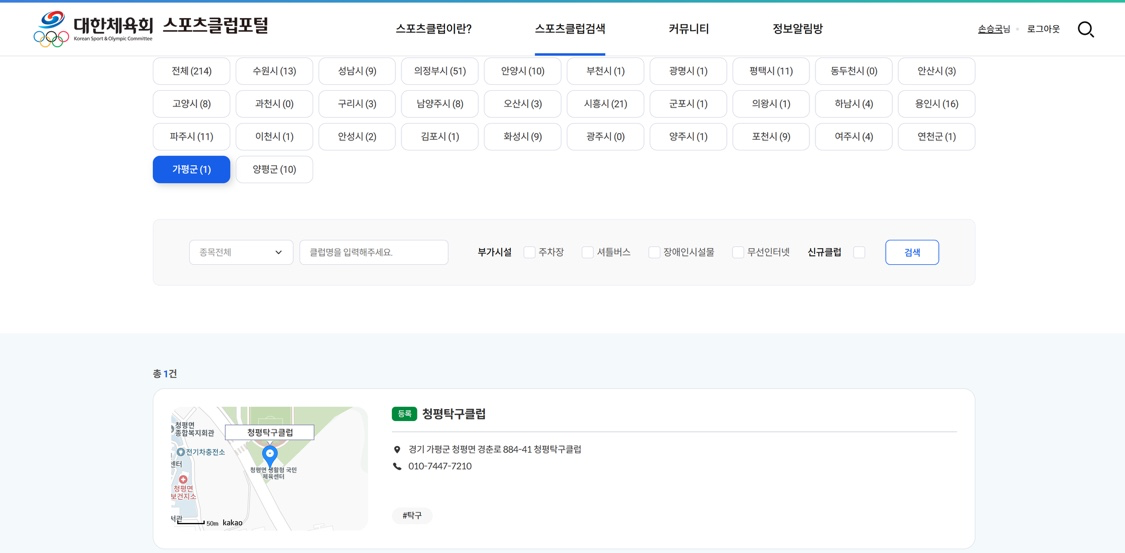Click the kakao logo on map

coord(232,523)
